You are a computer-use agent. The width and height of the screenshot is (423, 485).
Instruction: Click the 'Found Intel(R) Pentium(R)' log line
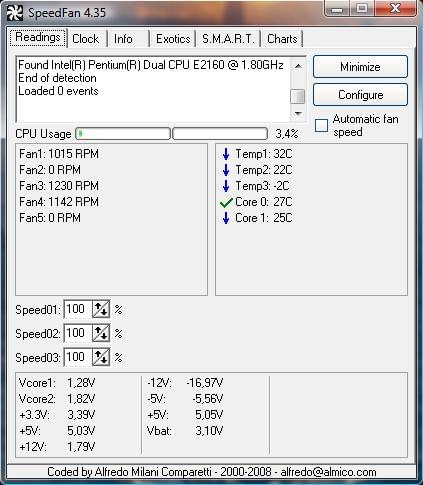pyautogui.click(x=151, y=65)
